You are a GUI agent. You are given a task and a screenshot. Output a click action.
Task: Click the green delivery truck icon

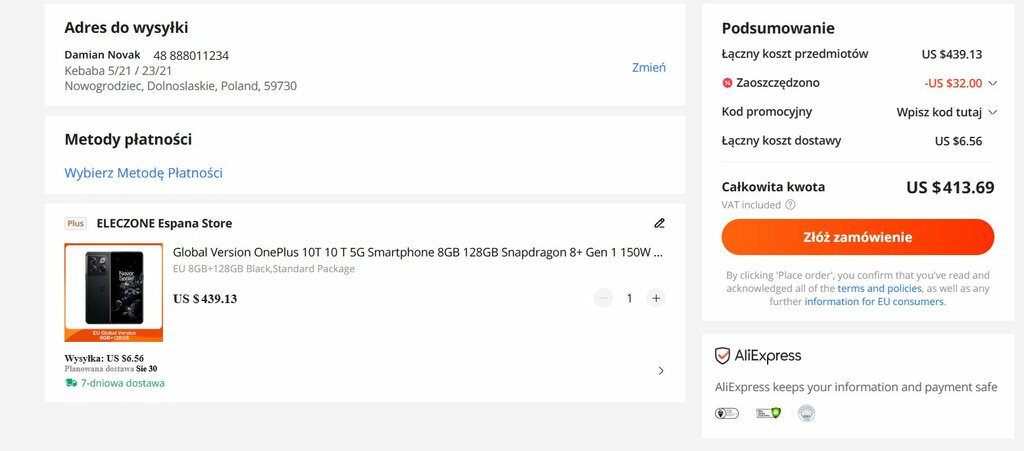pyautogui.click(x=71, y=383)
